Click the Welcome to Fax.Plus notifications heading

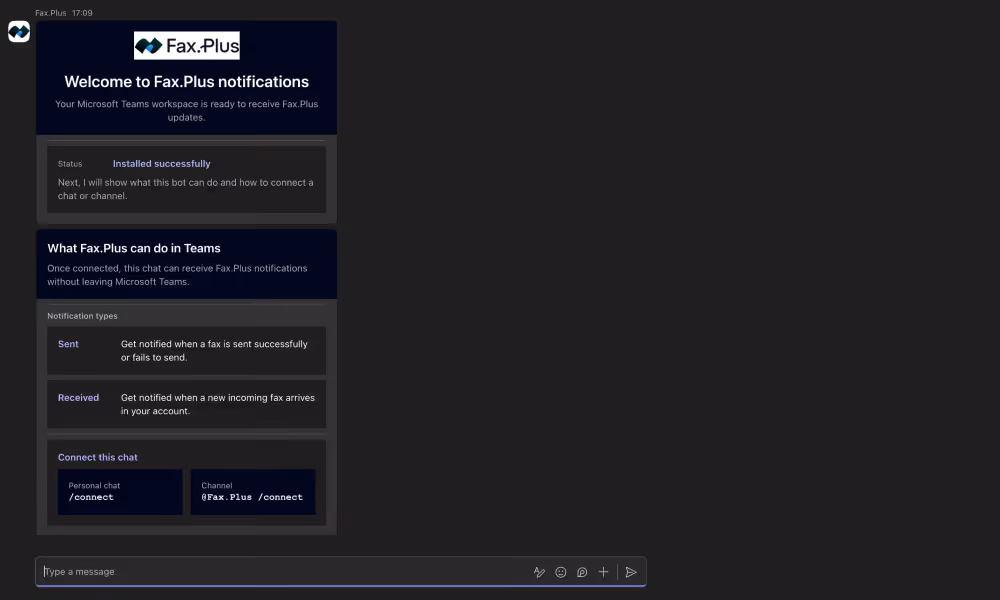pyautogui.click(x=186, y=82)
